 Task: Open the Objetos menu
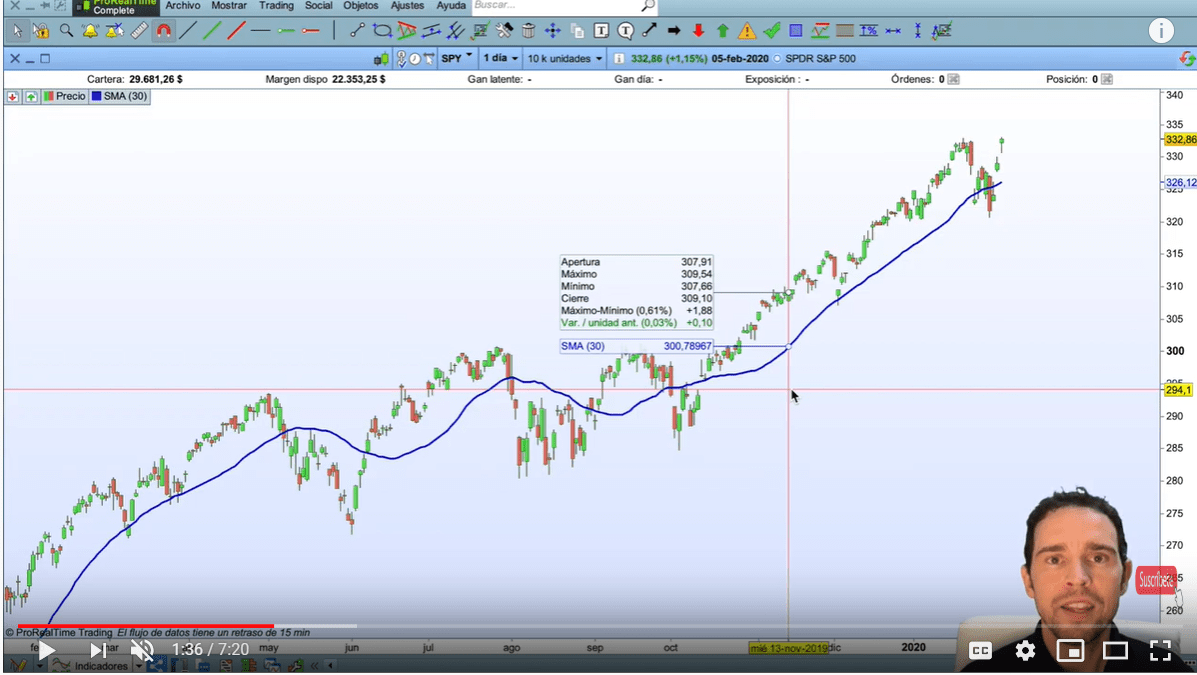coord(360,5)
